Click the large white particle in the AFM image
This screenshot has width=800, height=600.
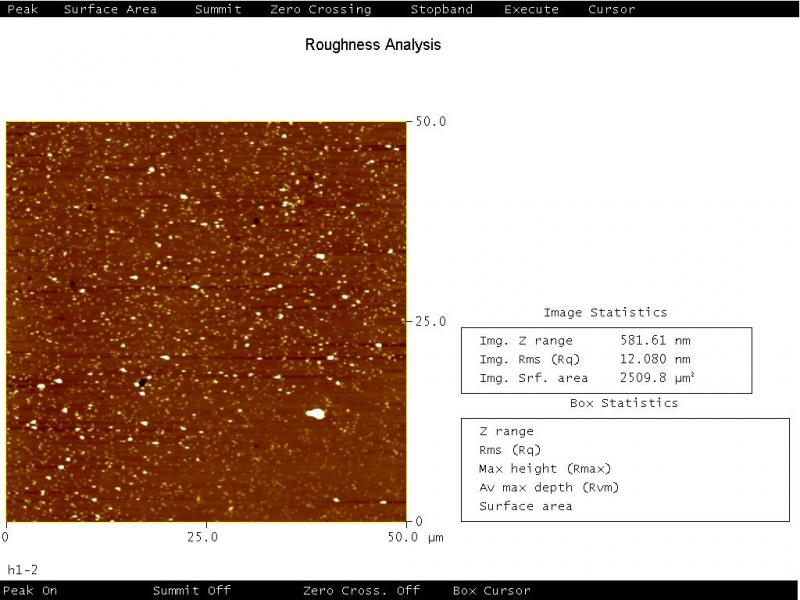click(x=316, y=414)
